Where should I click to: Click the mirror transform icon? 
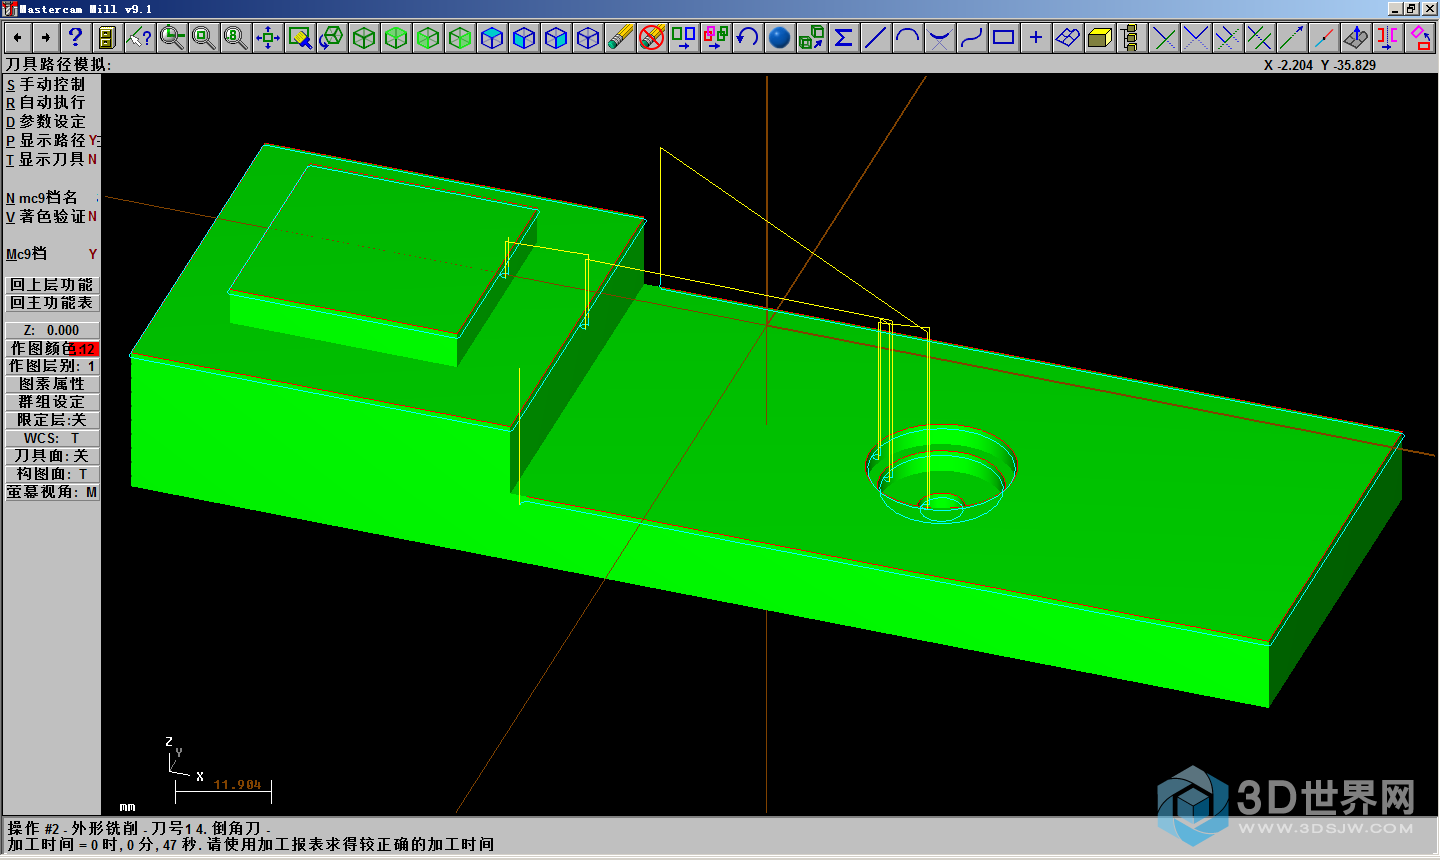tap(1388, 38)
